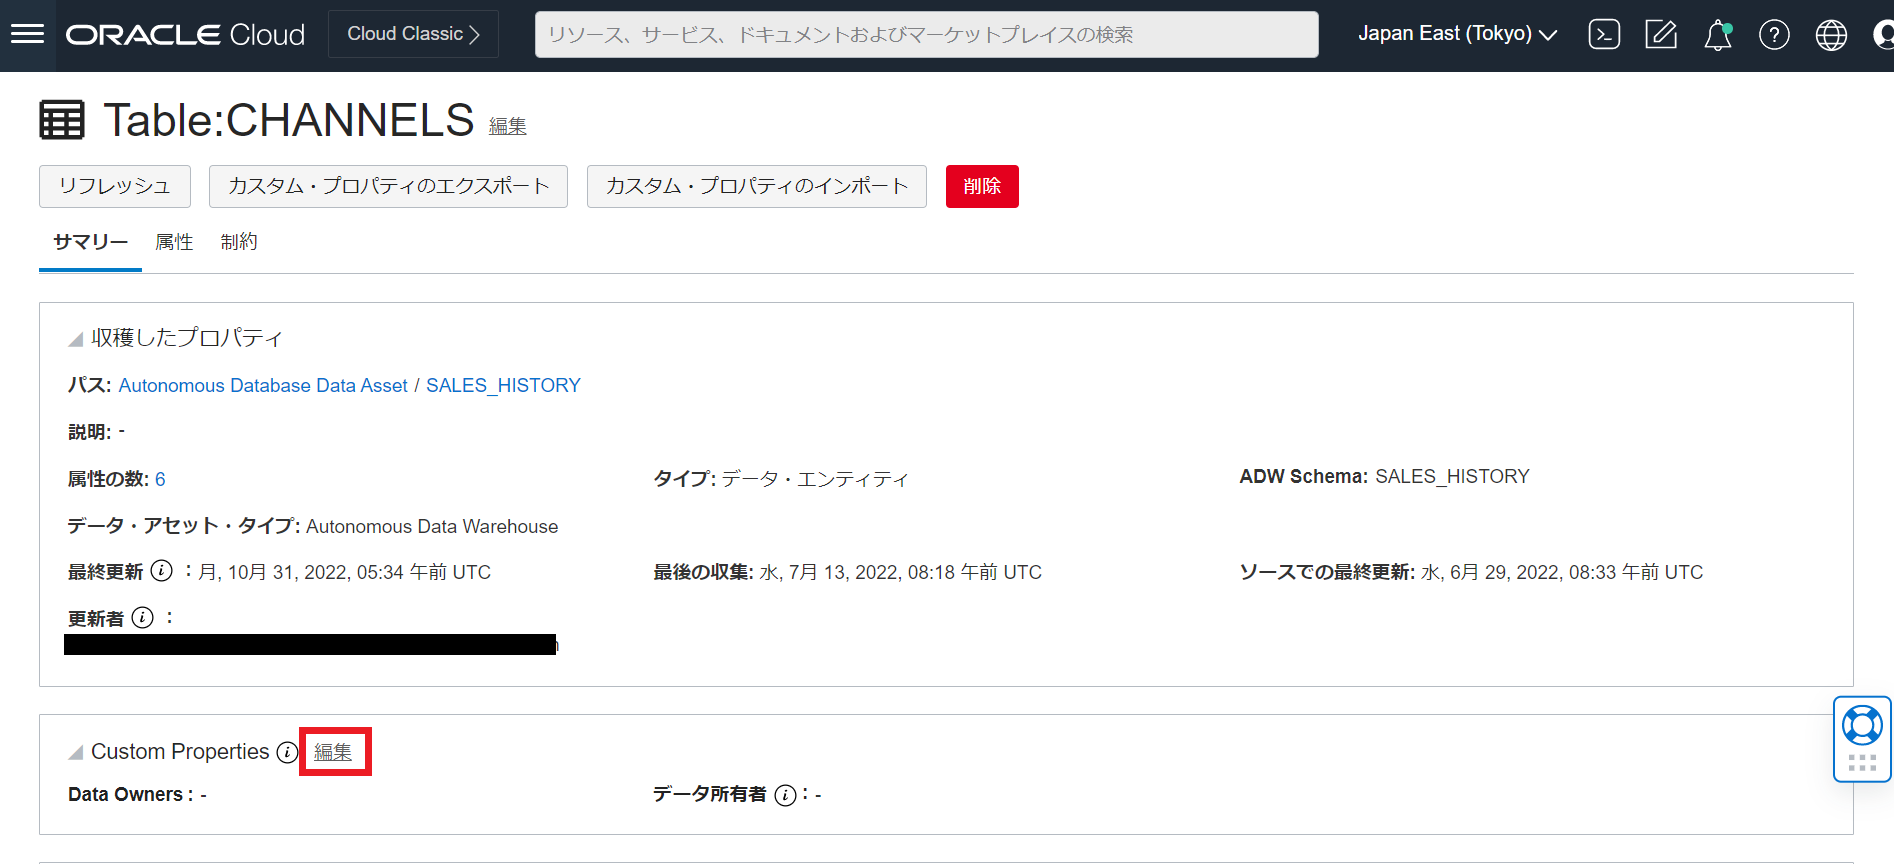Open the Japan East (Tokyo) region dropdown
This screenshot has height=864, width=1894.
pos(1457,34)
